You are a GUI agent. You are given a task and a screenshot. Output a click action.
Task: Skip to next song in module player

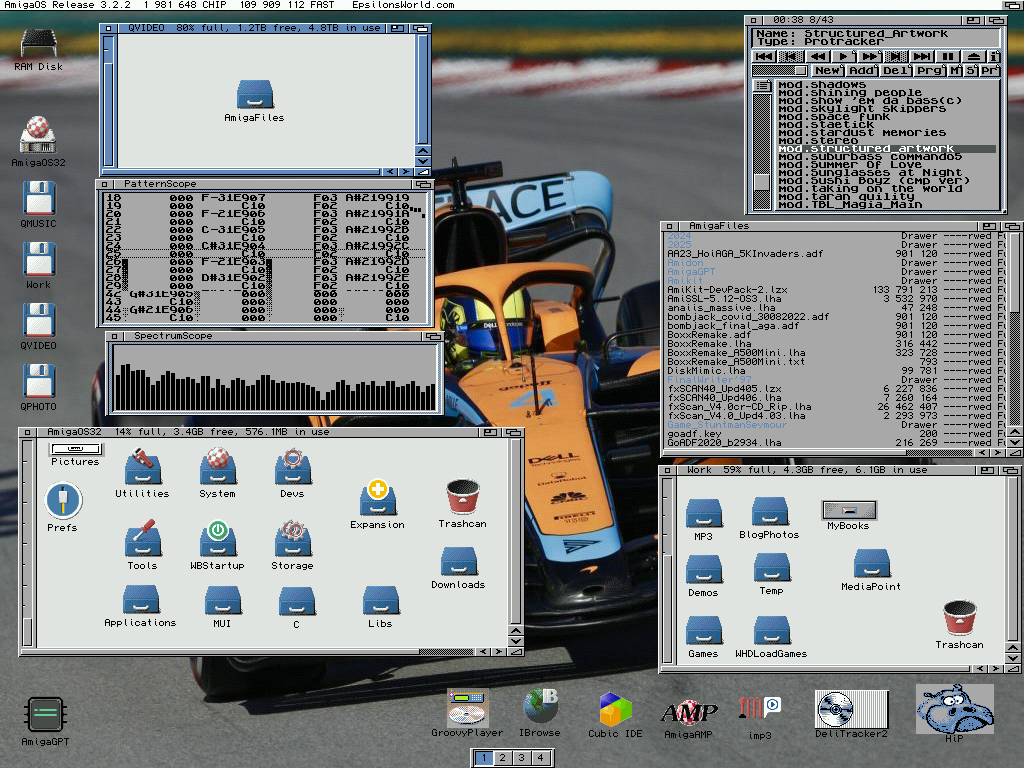921,57
